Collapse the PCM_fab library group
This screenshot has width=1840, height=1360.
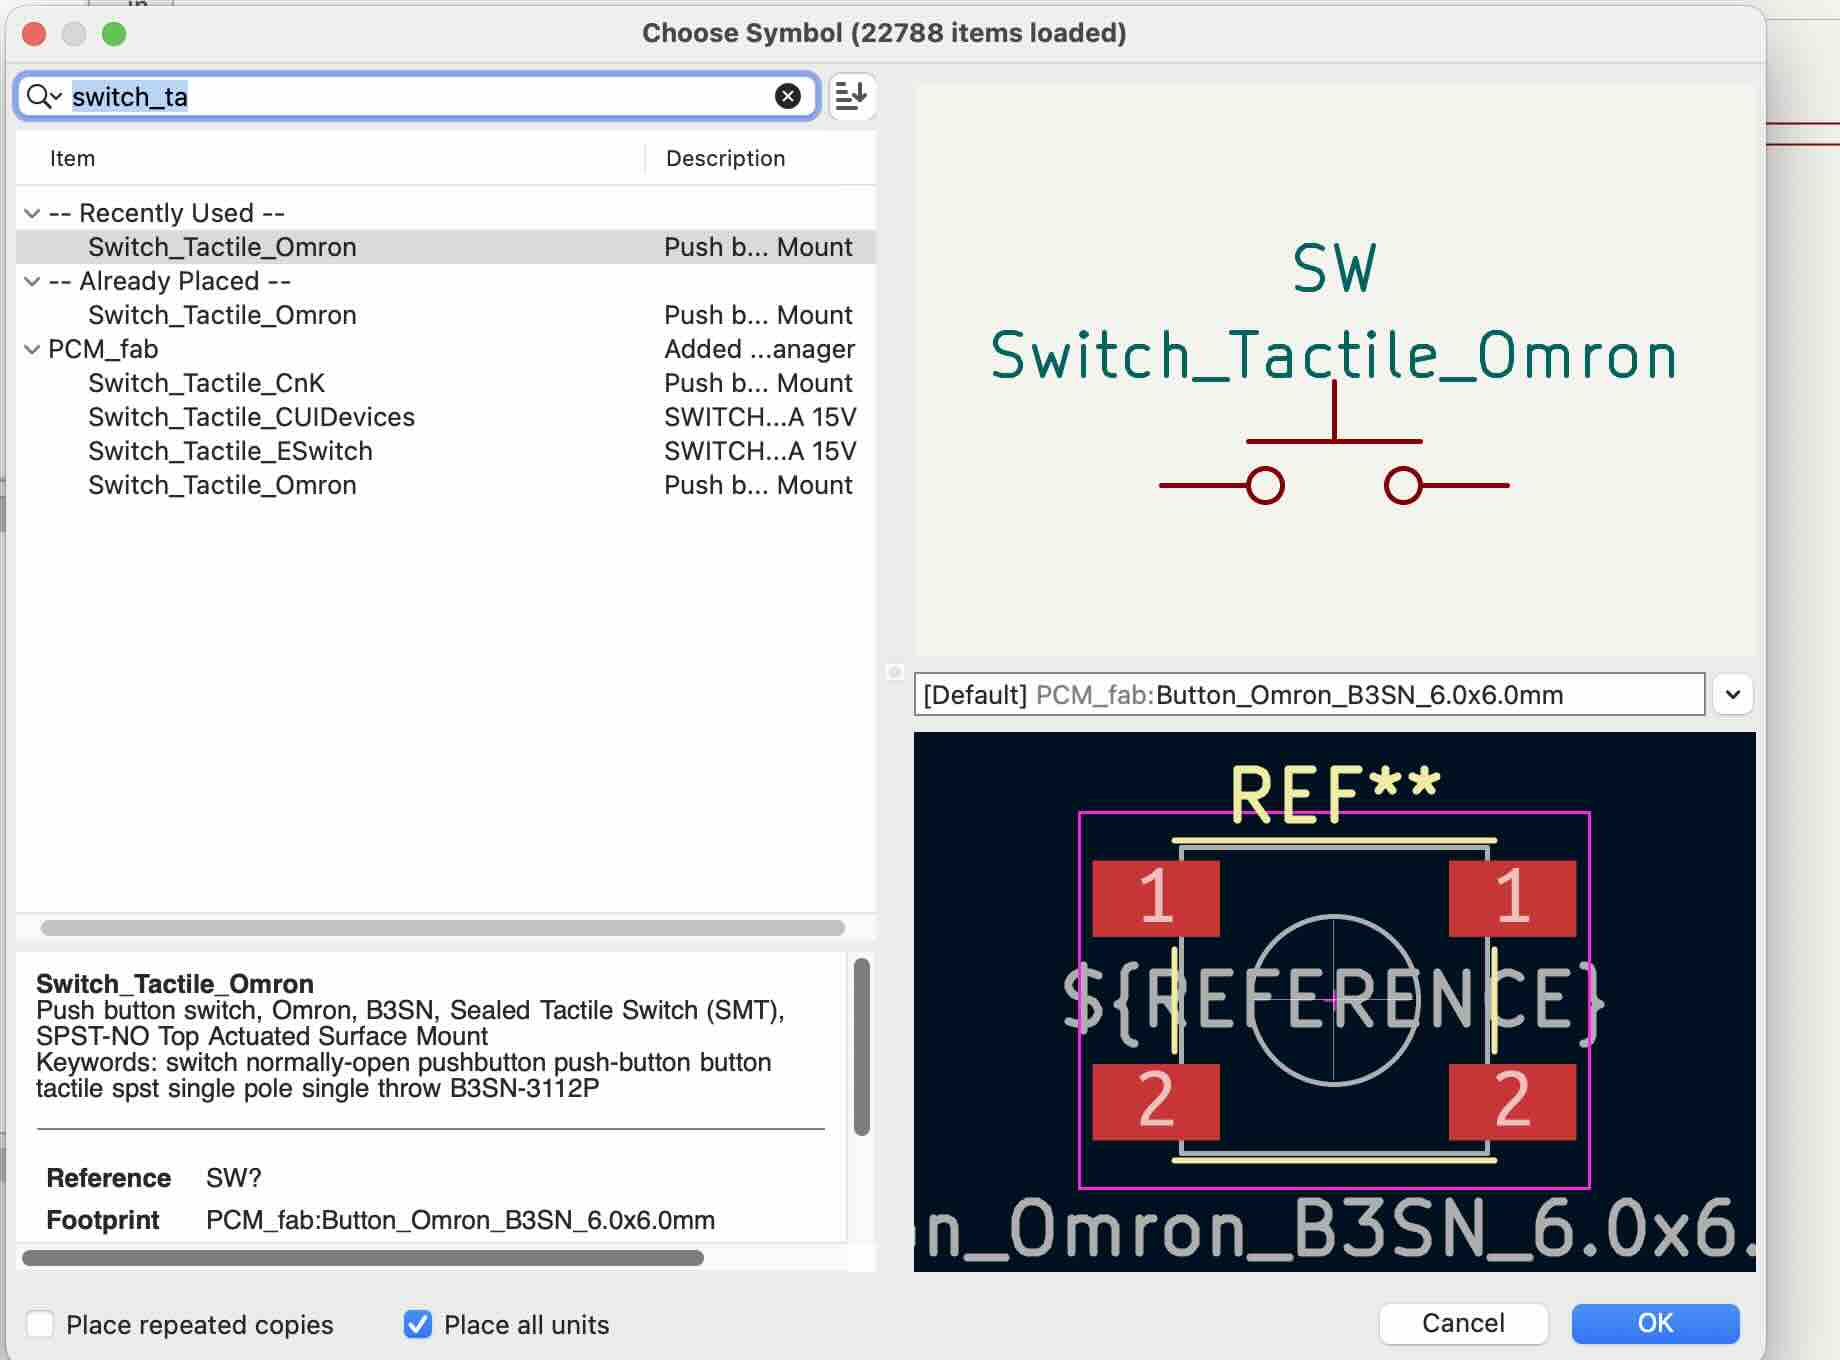click(32, 349)
